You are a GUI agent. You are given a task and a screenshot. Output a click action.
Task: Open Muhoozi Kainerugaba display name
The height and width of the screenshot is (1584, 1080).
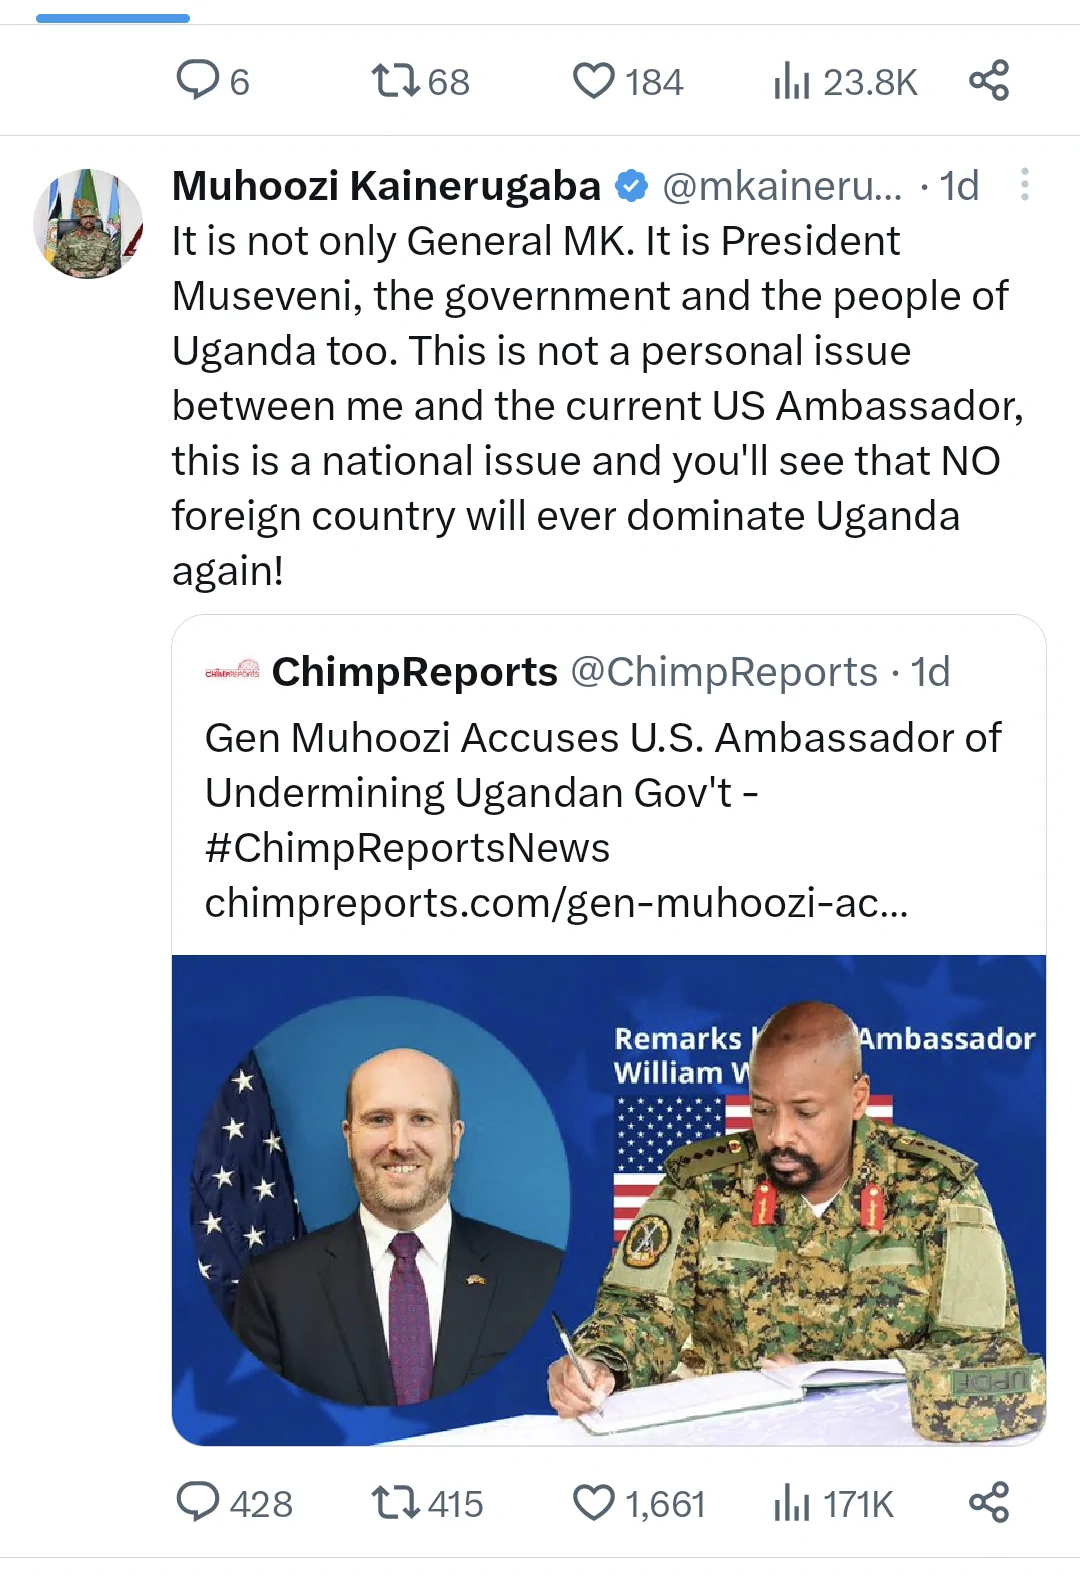pos(386,186)
